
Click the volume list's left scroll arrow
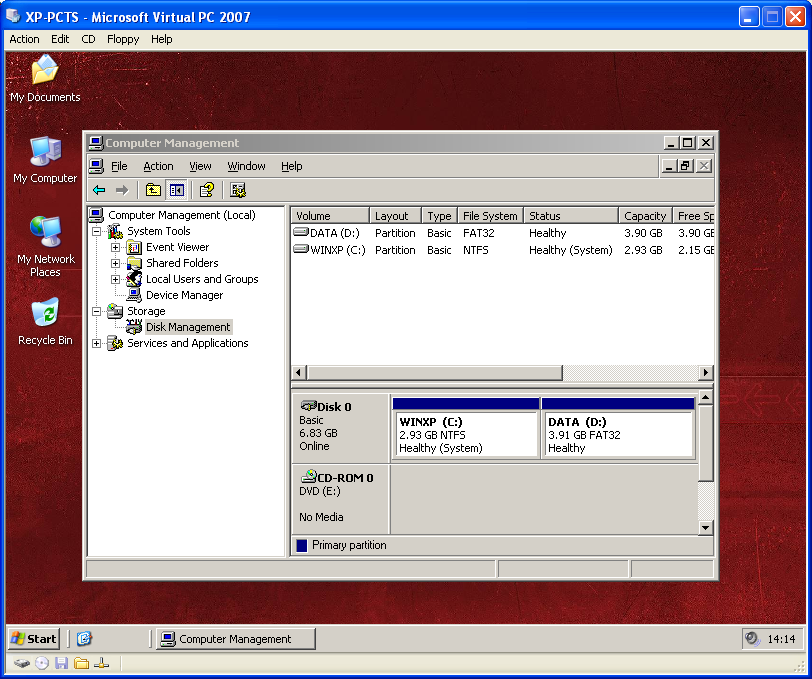click(x=298, y=372)
